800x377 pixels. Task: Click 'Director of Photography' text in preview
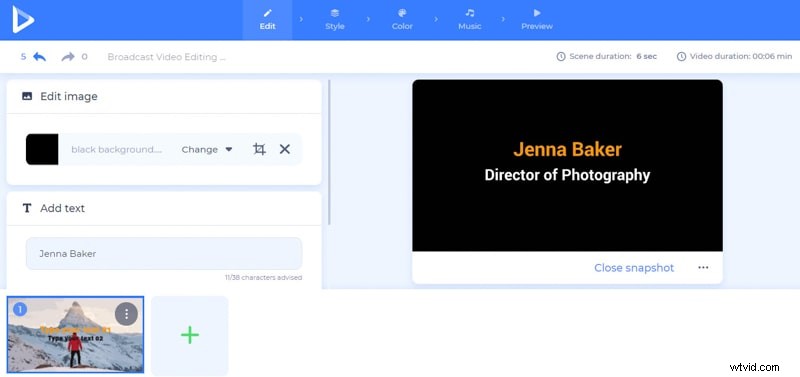567,175
